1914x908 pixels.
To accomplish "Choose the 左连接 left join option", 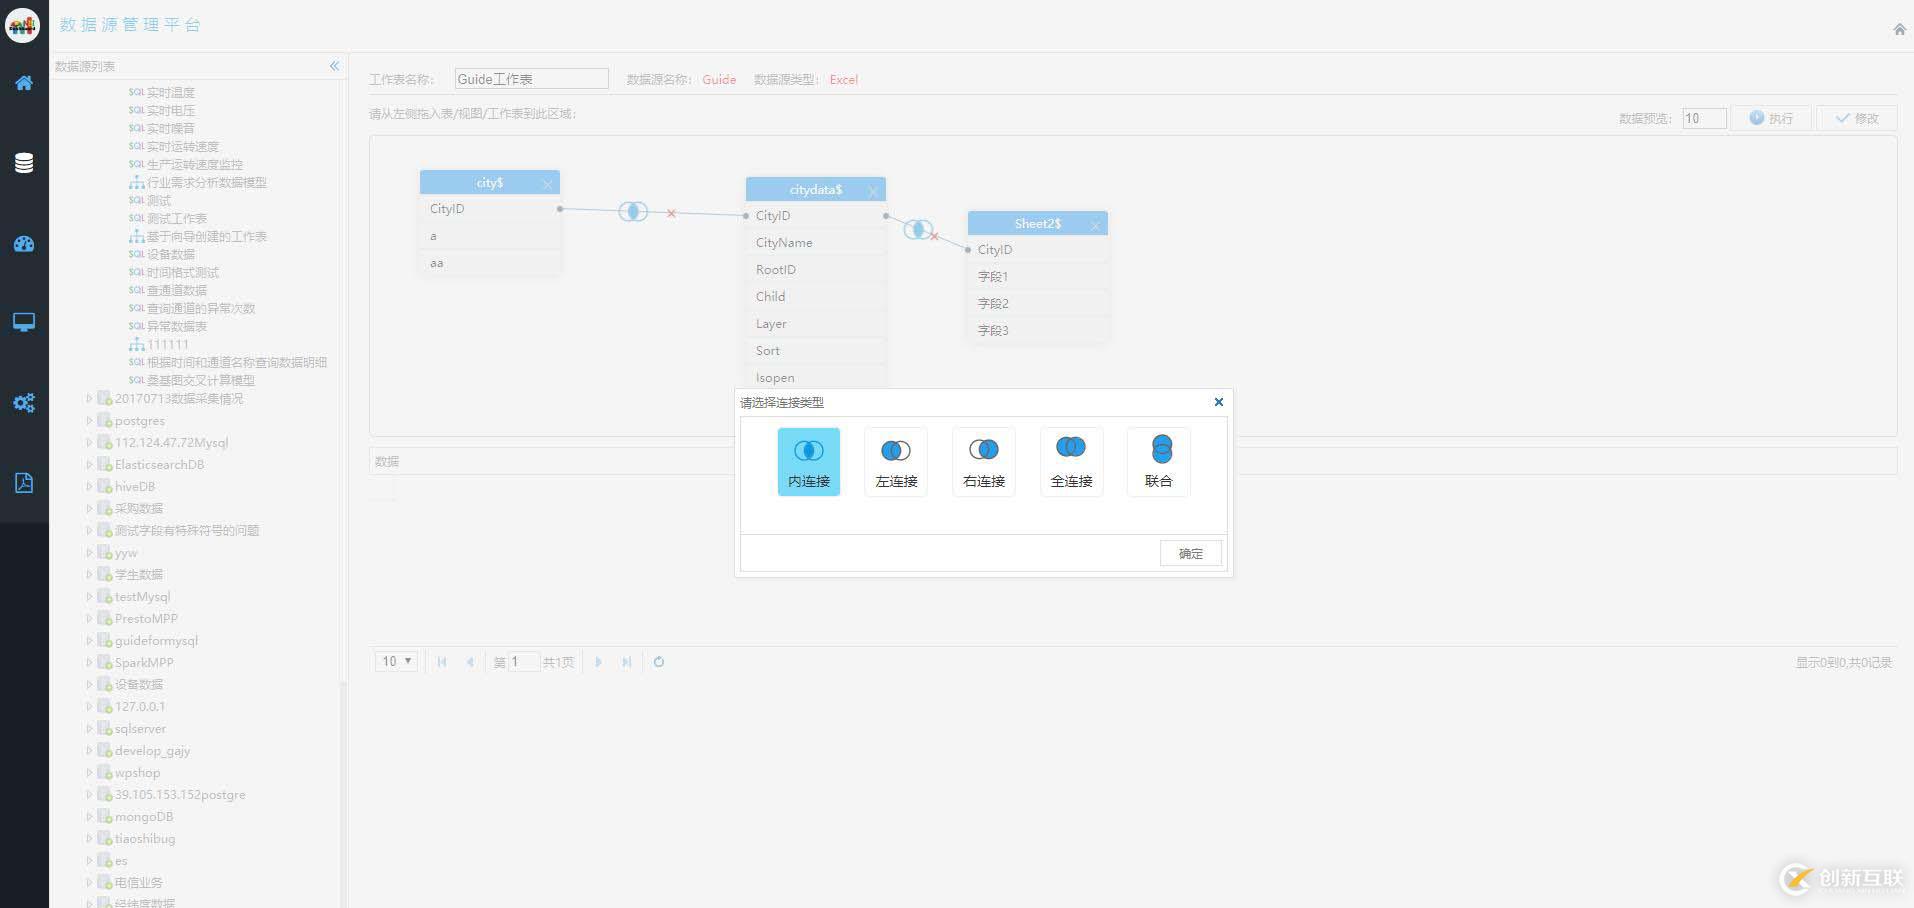I will 896,461.
